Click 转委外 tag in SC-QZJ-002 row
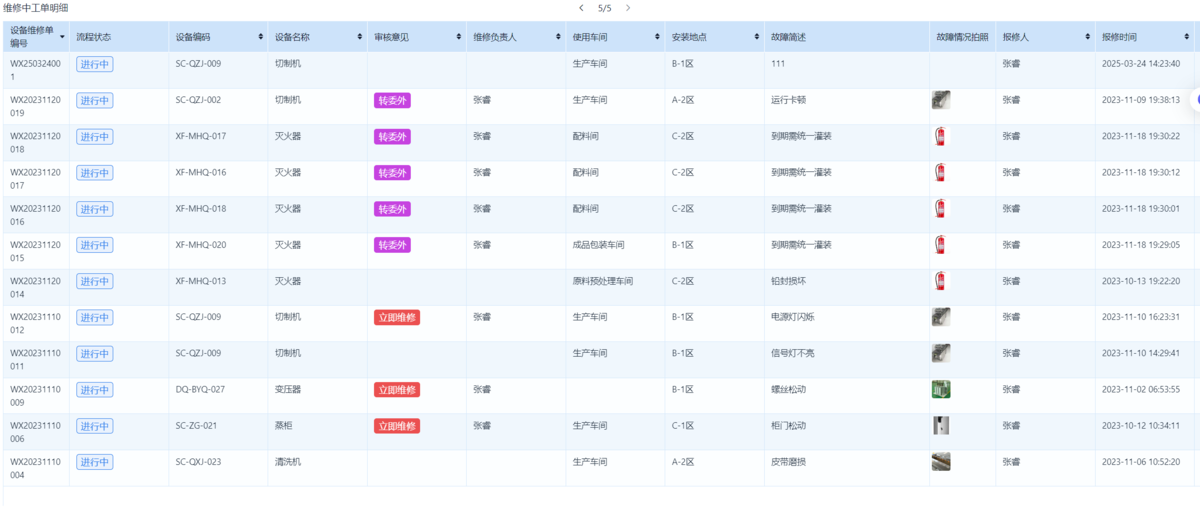Viewport: 1200px width, 507px height. coord(393,100)
